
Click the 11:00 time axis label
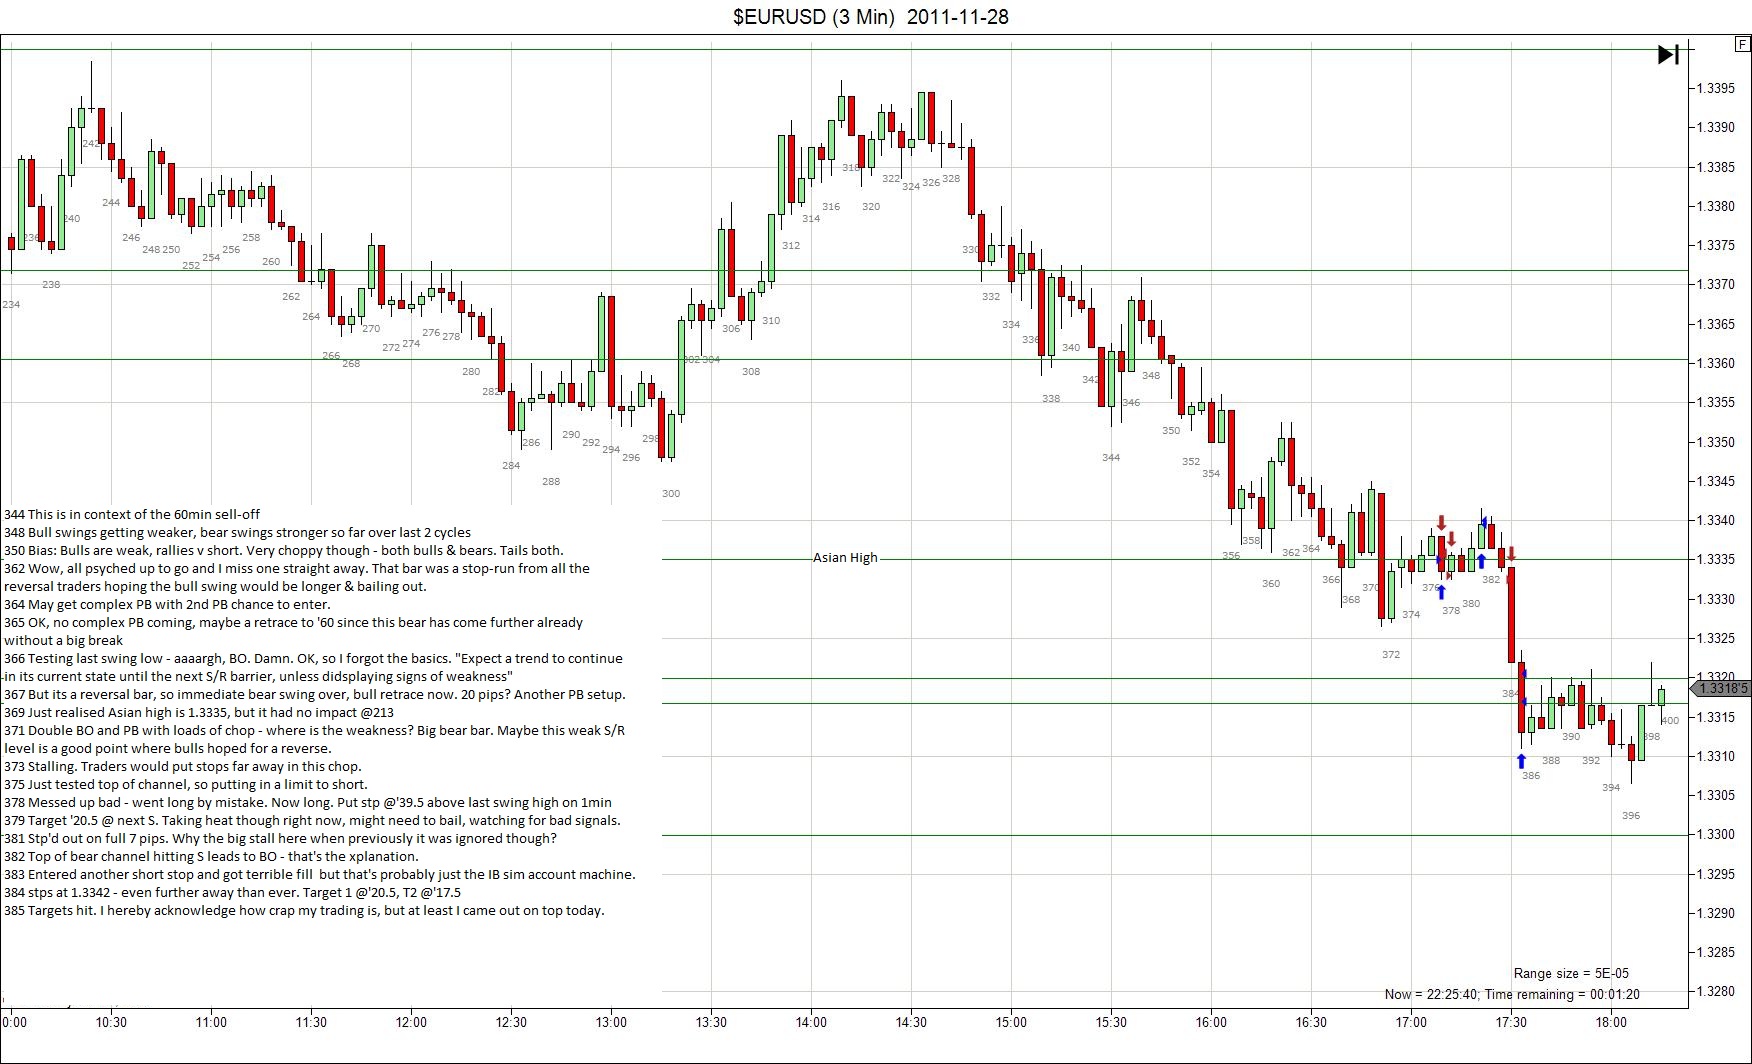(x=211, y=1022)
